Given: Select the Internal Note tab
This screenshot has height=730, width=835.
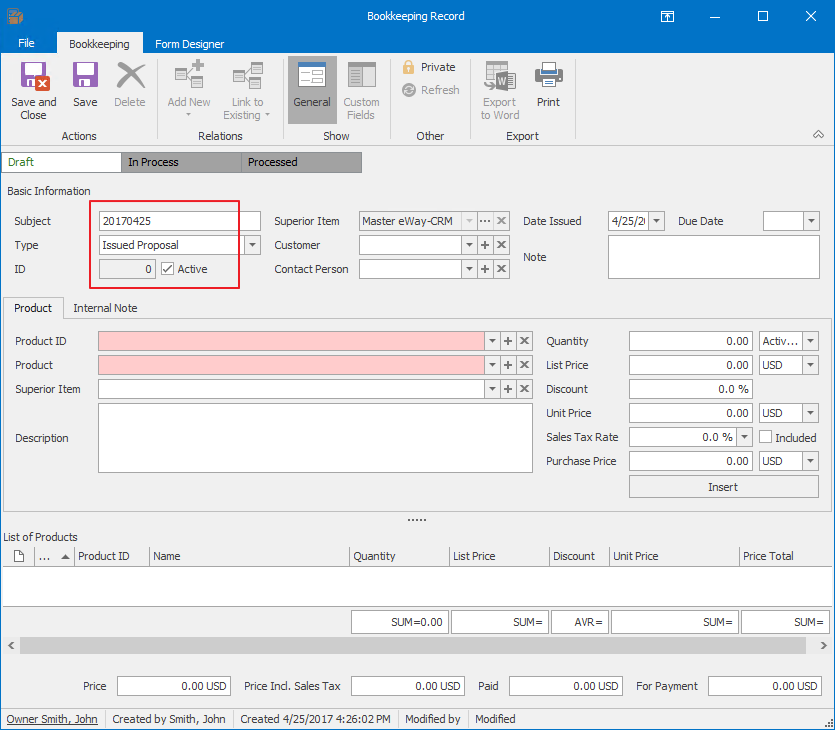Looking at the screenshot, I should click(105, 308).
